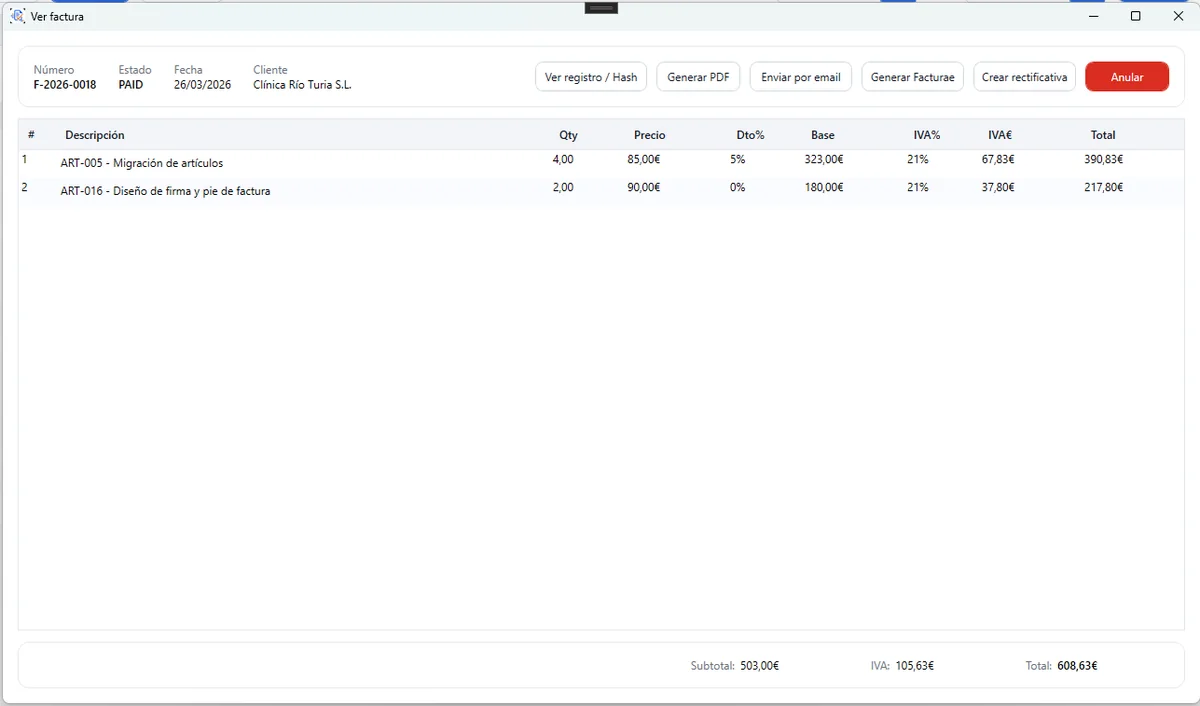Click line total 390,83€

pyautogui.click(x=1103, y=159)
